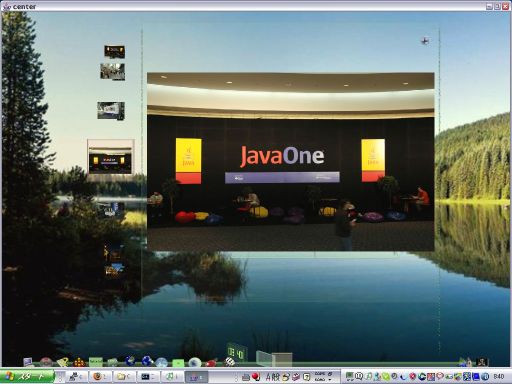Click the 8:40 system tray clock
Screen dimensions: 512x384
coord(498,376)
